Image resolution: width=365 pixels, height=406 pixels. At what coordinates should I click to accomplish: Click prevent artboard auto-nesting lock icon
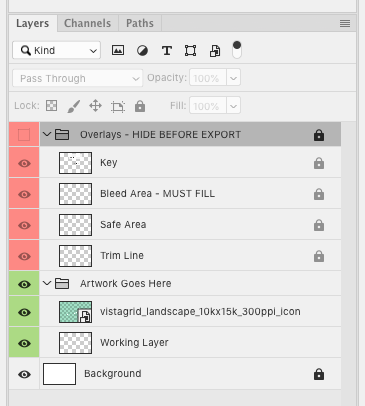pyautogui.click(x=118, y=106)
